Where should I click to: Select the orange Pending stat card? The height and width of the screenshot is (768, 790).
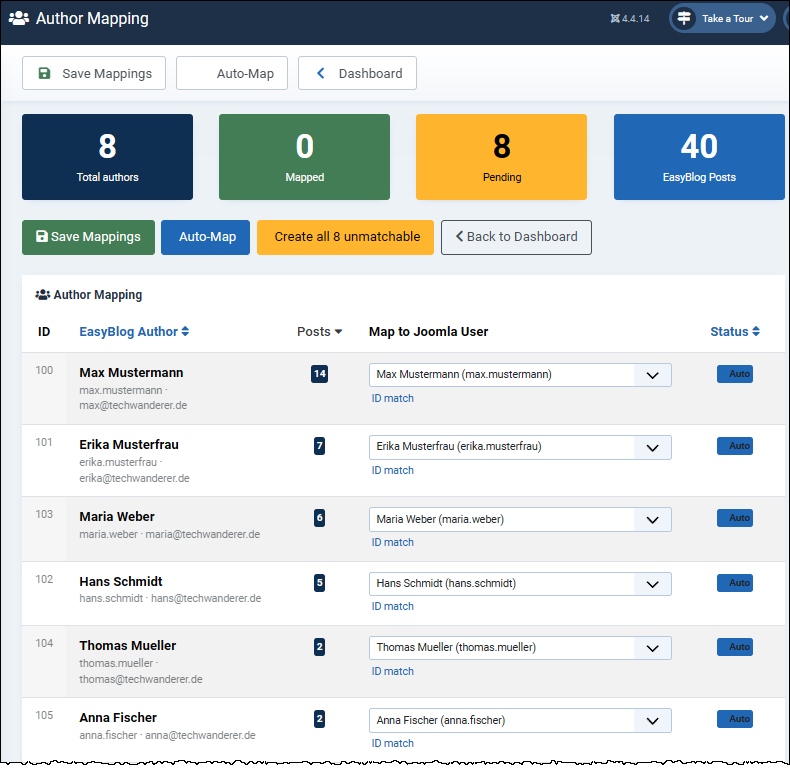501,157
